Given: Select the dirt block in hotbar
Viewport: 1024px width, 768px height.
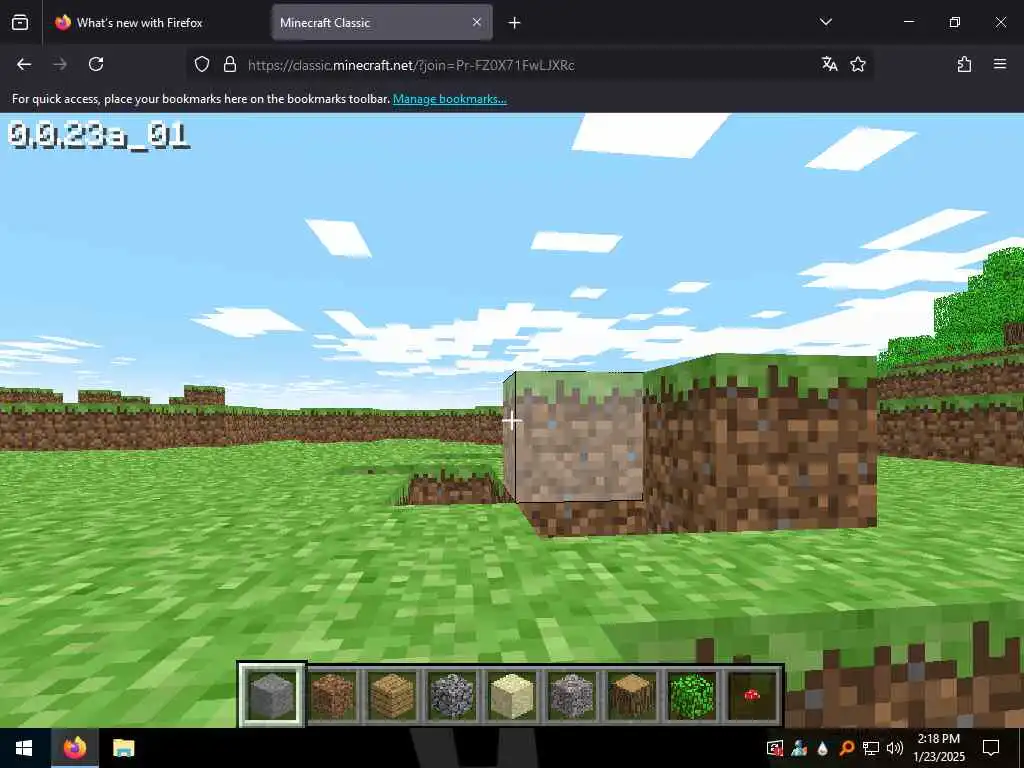Looking at the screenshot, I should [x=332, y=696].
